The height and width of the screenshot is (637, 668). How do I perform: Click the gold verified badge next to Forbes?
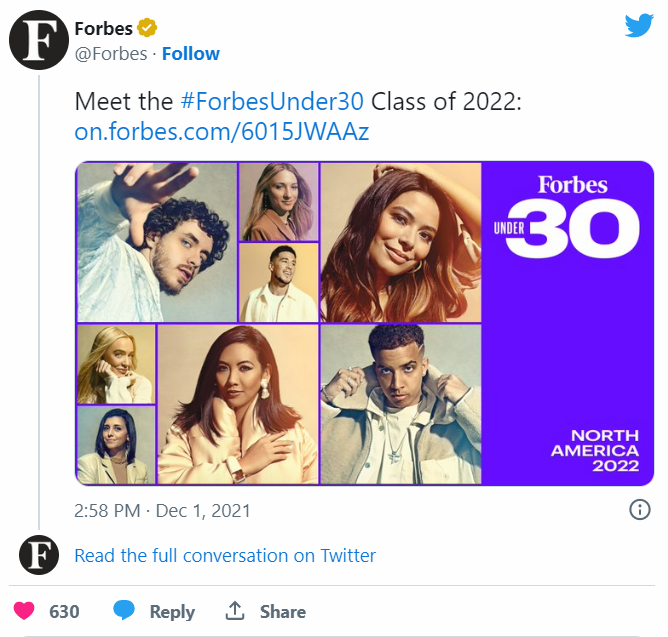click(x=145, y=29)
